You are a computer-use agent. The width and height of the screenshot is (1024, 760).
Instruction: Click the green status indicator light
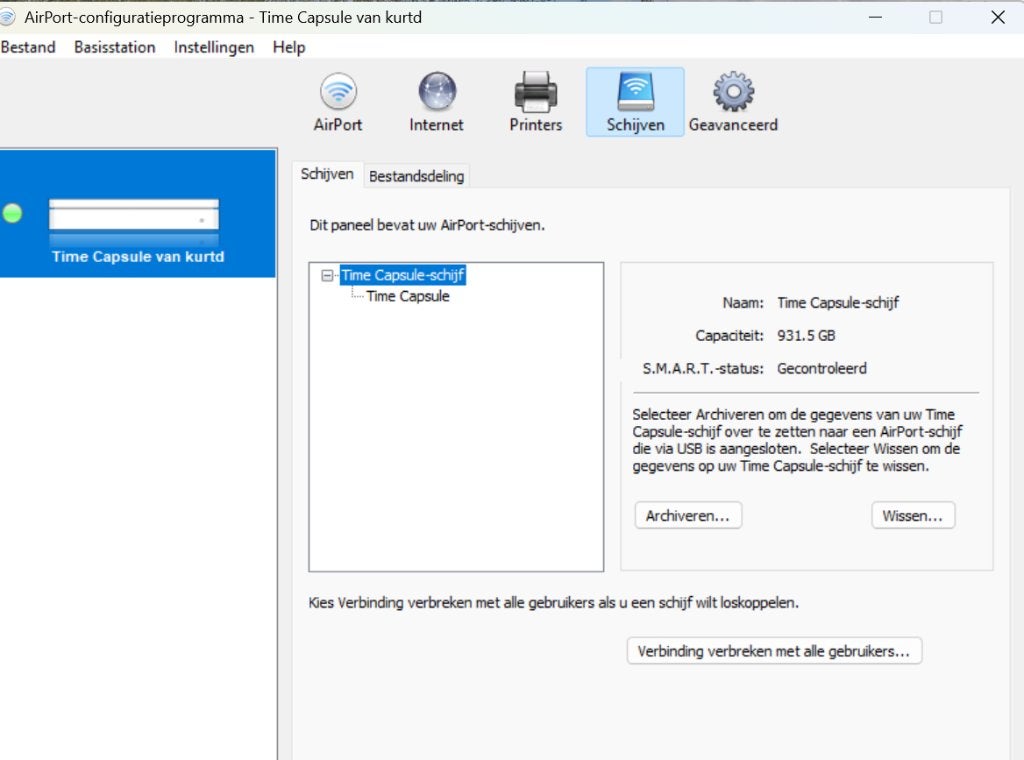coord(12,214)
